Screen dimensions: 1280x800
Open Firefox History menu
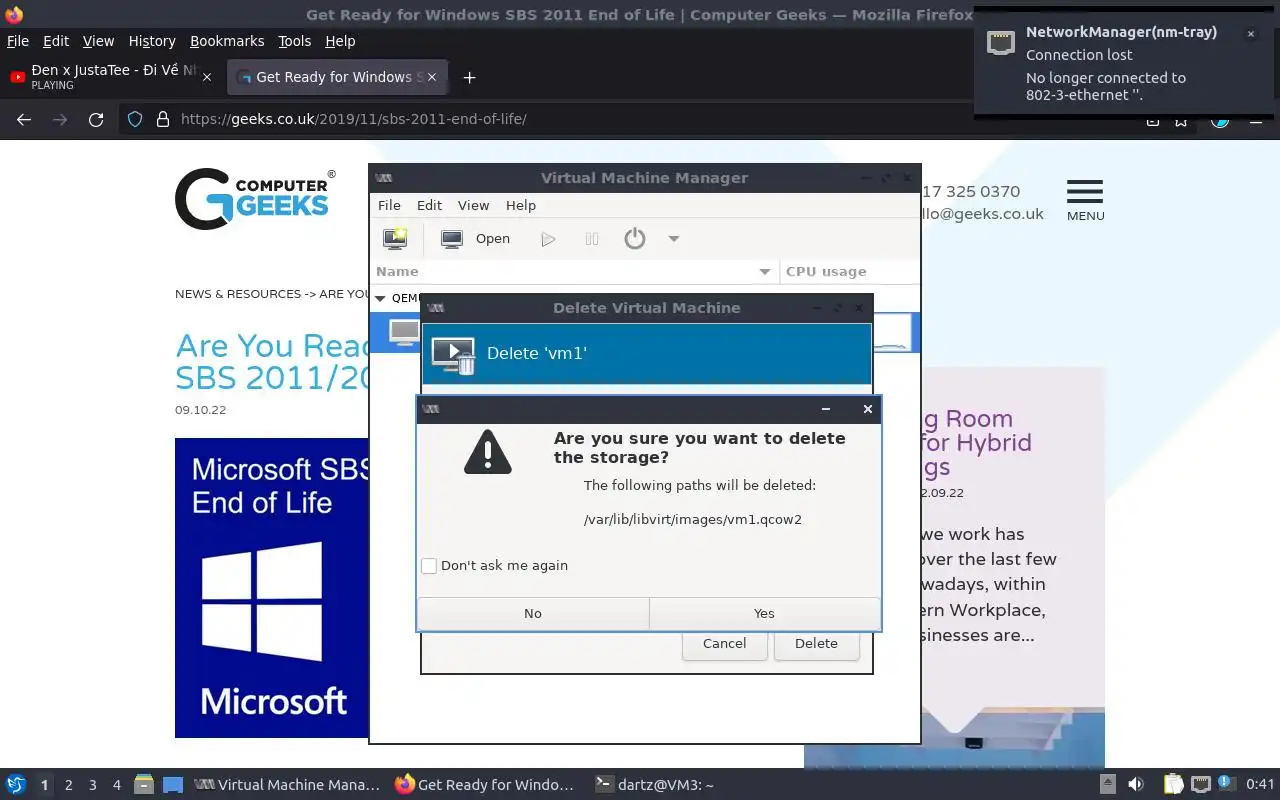(x=152, y=41)
